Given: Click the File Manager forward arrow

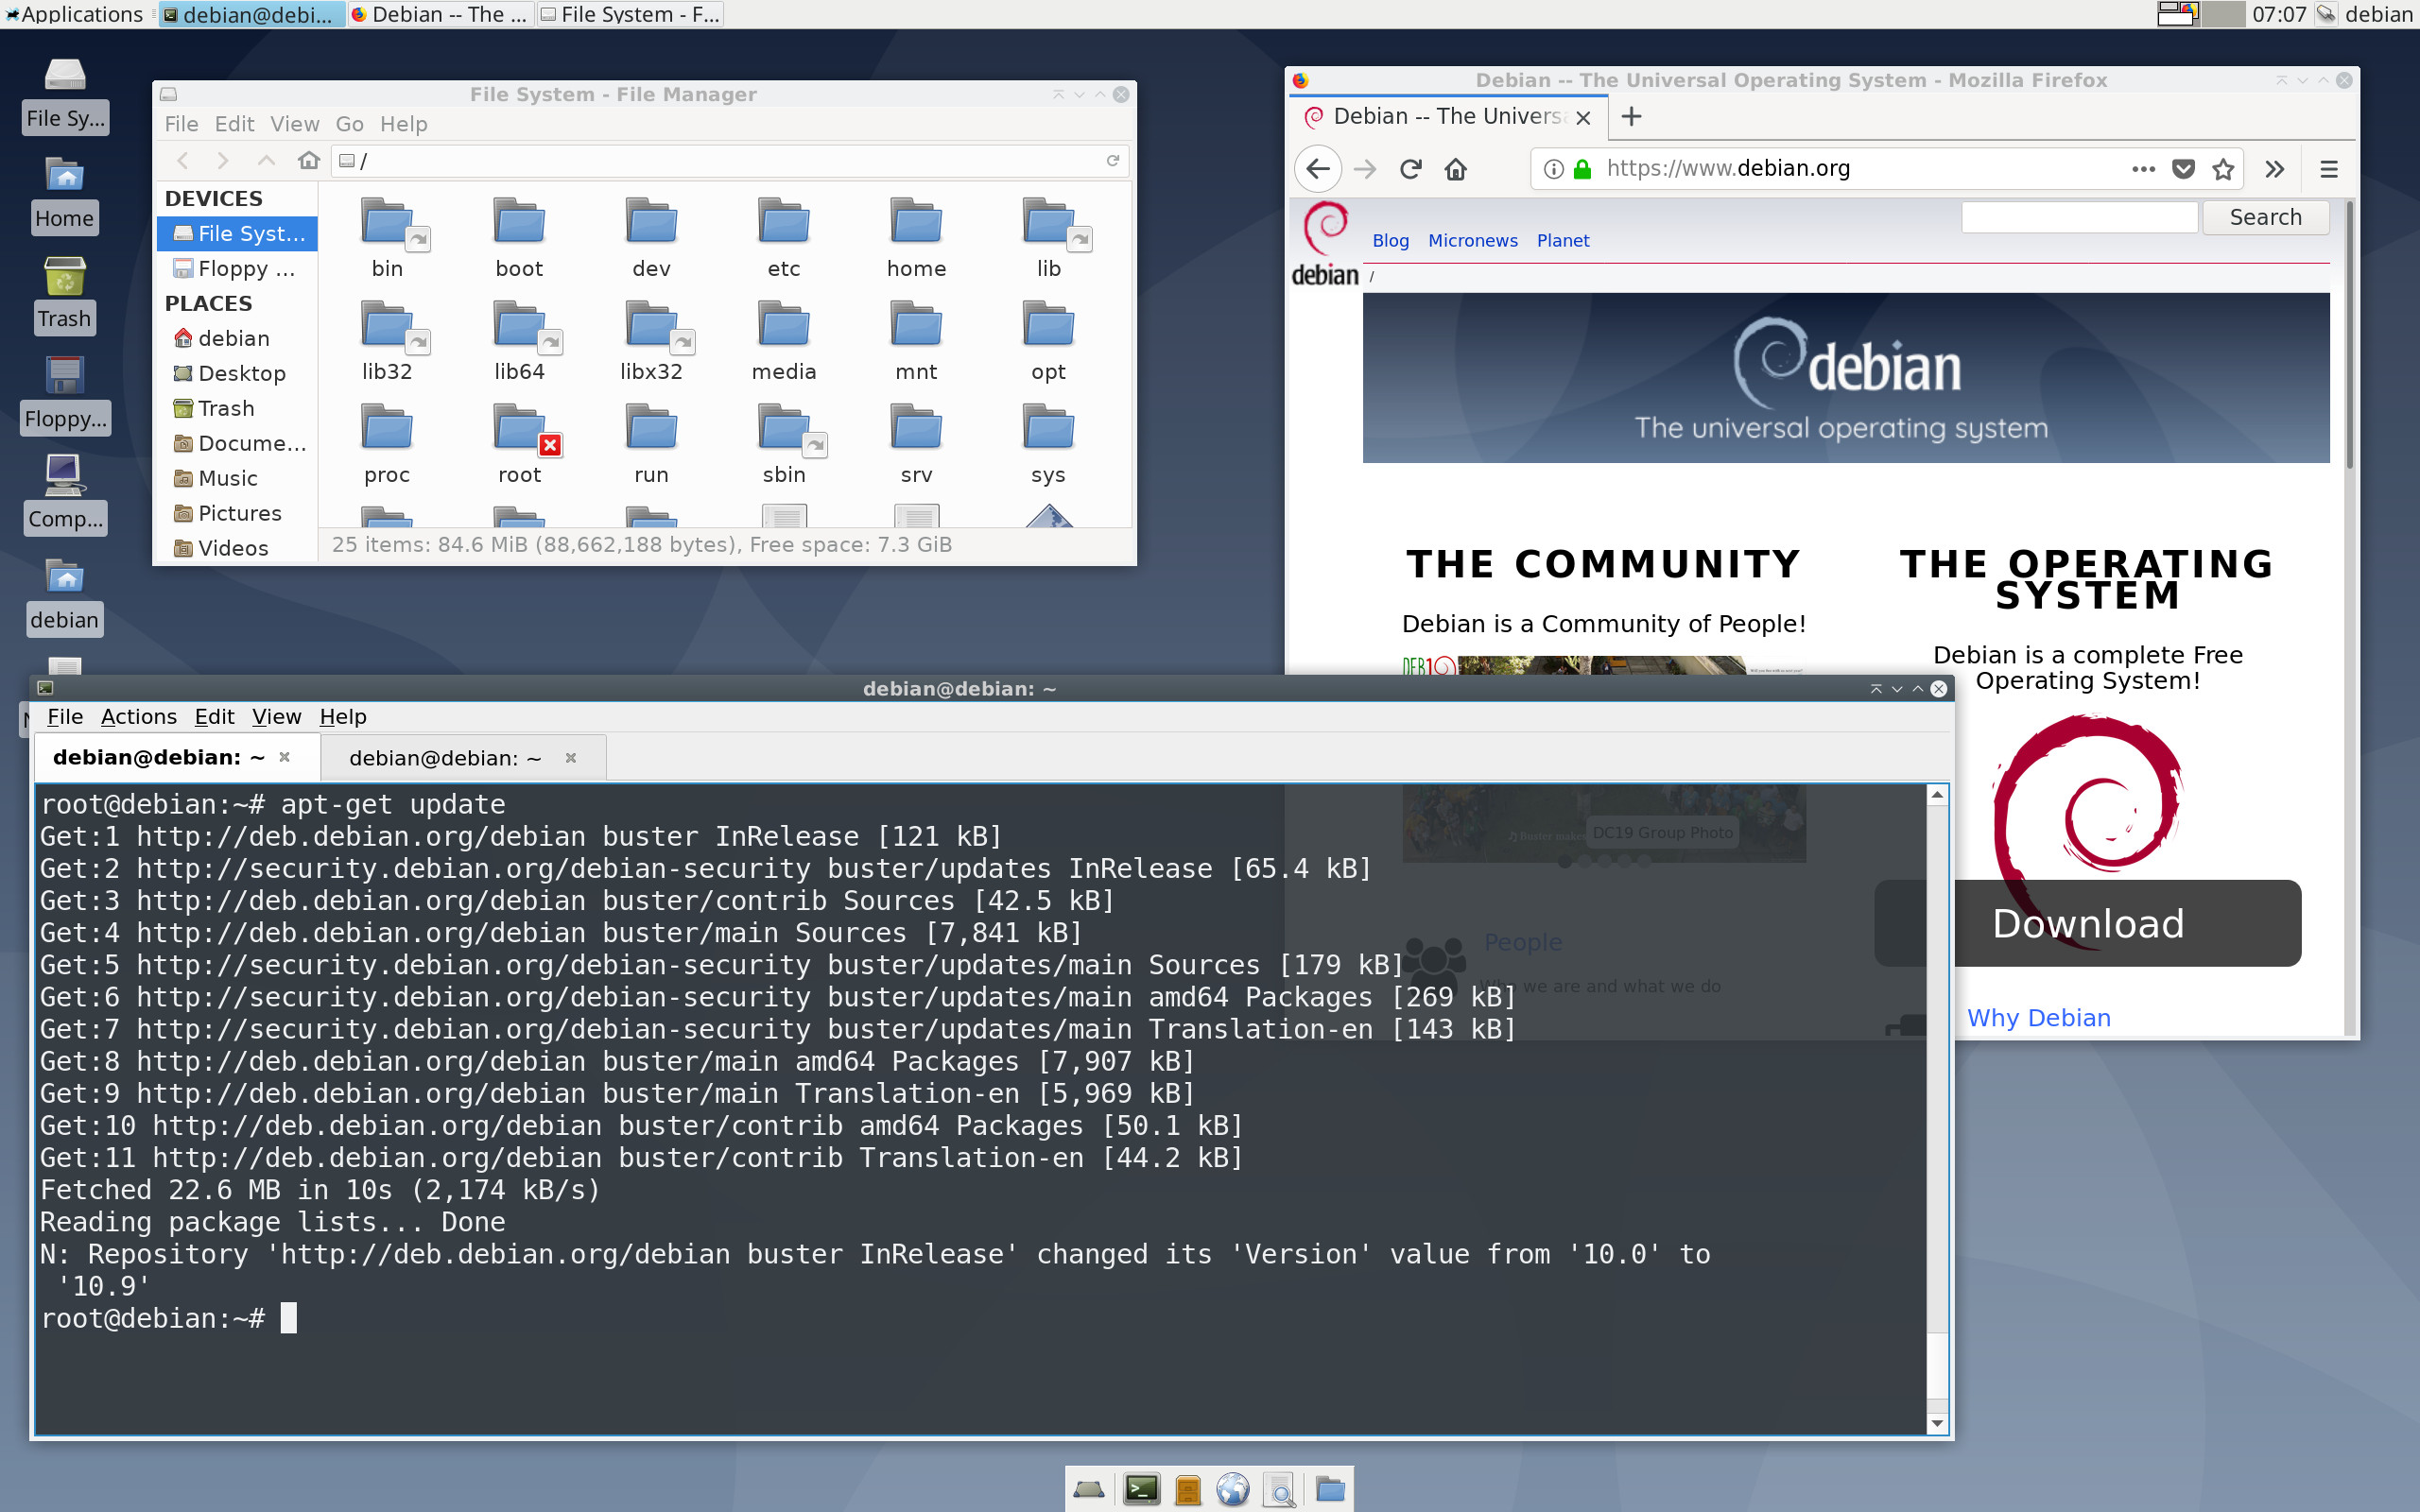Looking at the screenshot, I should pos(223,161).
